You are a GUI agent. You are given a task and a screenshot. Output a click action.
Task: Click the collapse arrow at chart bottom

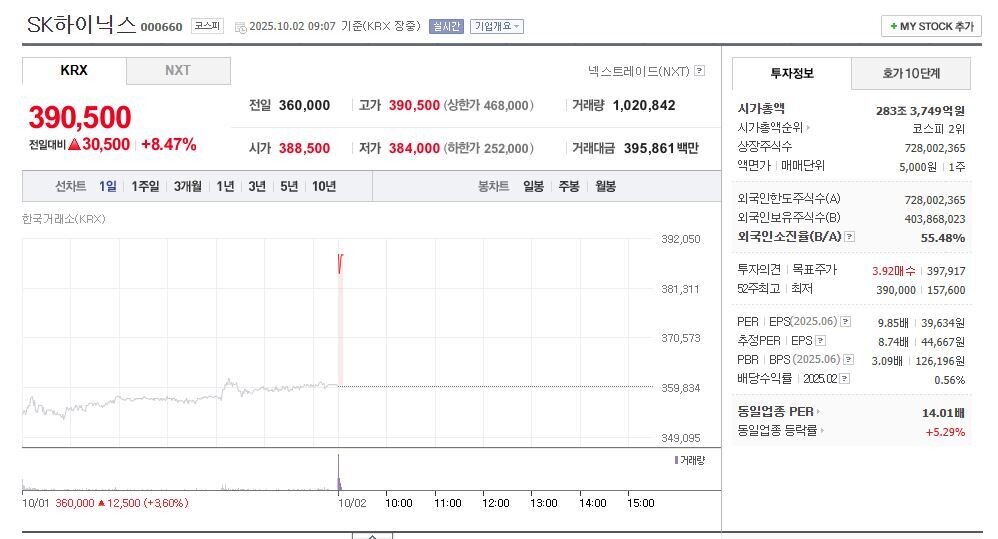click(x=372, y=536)
